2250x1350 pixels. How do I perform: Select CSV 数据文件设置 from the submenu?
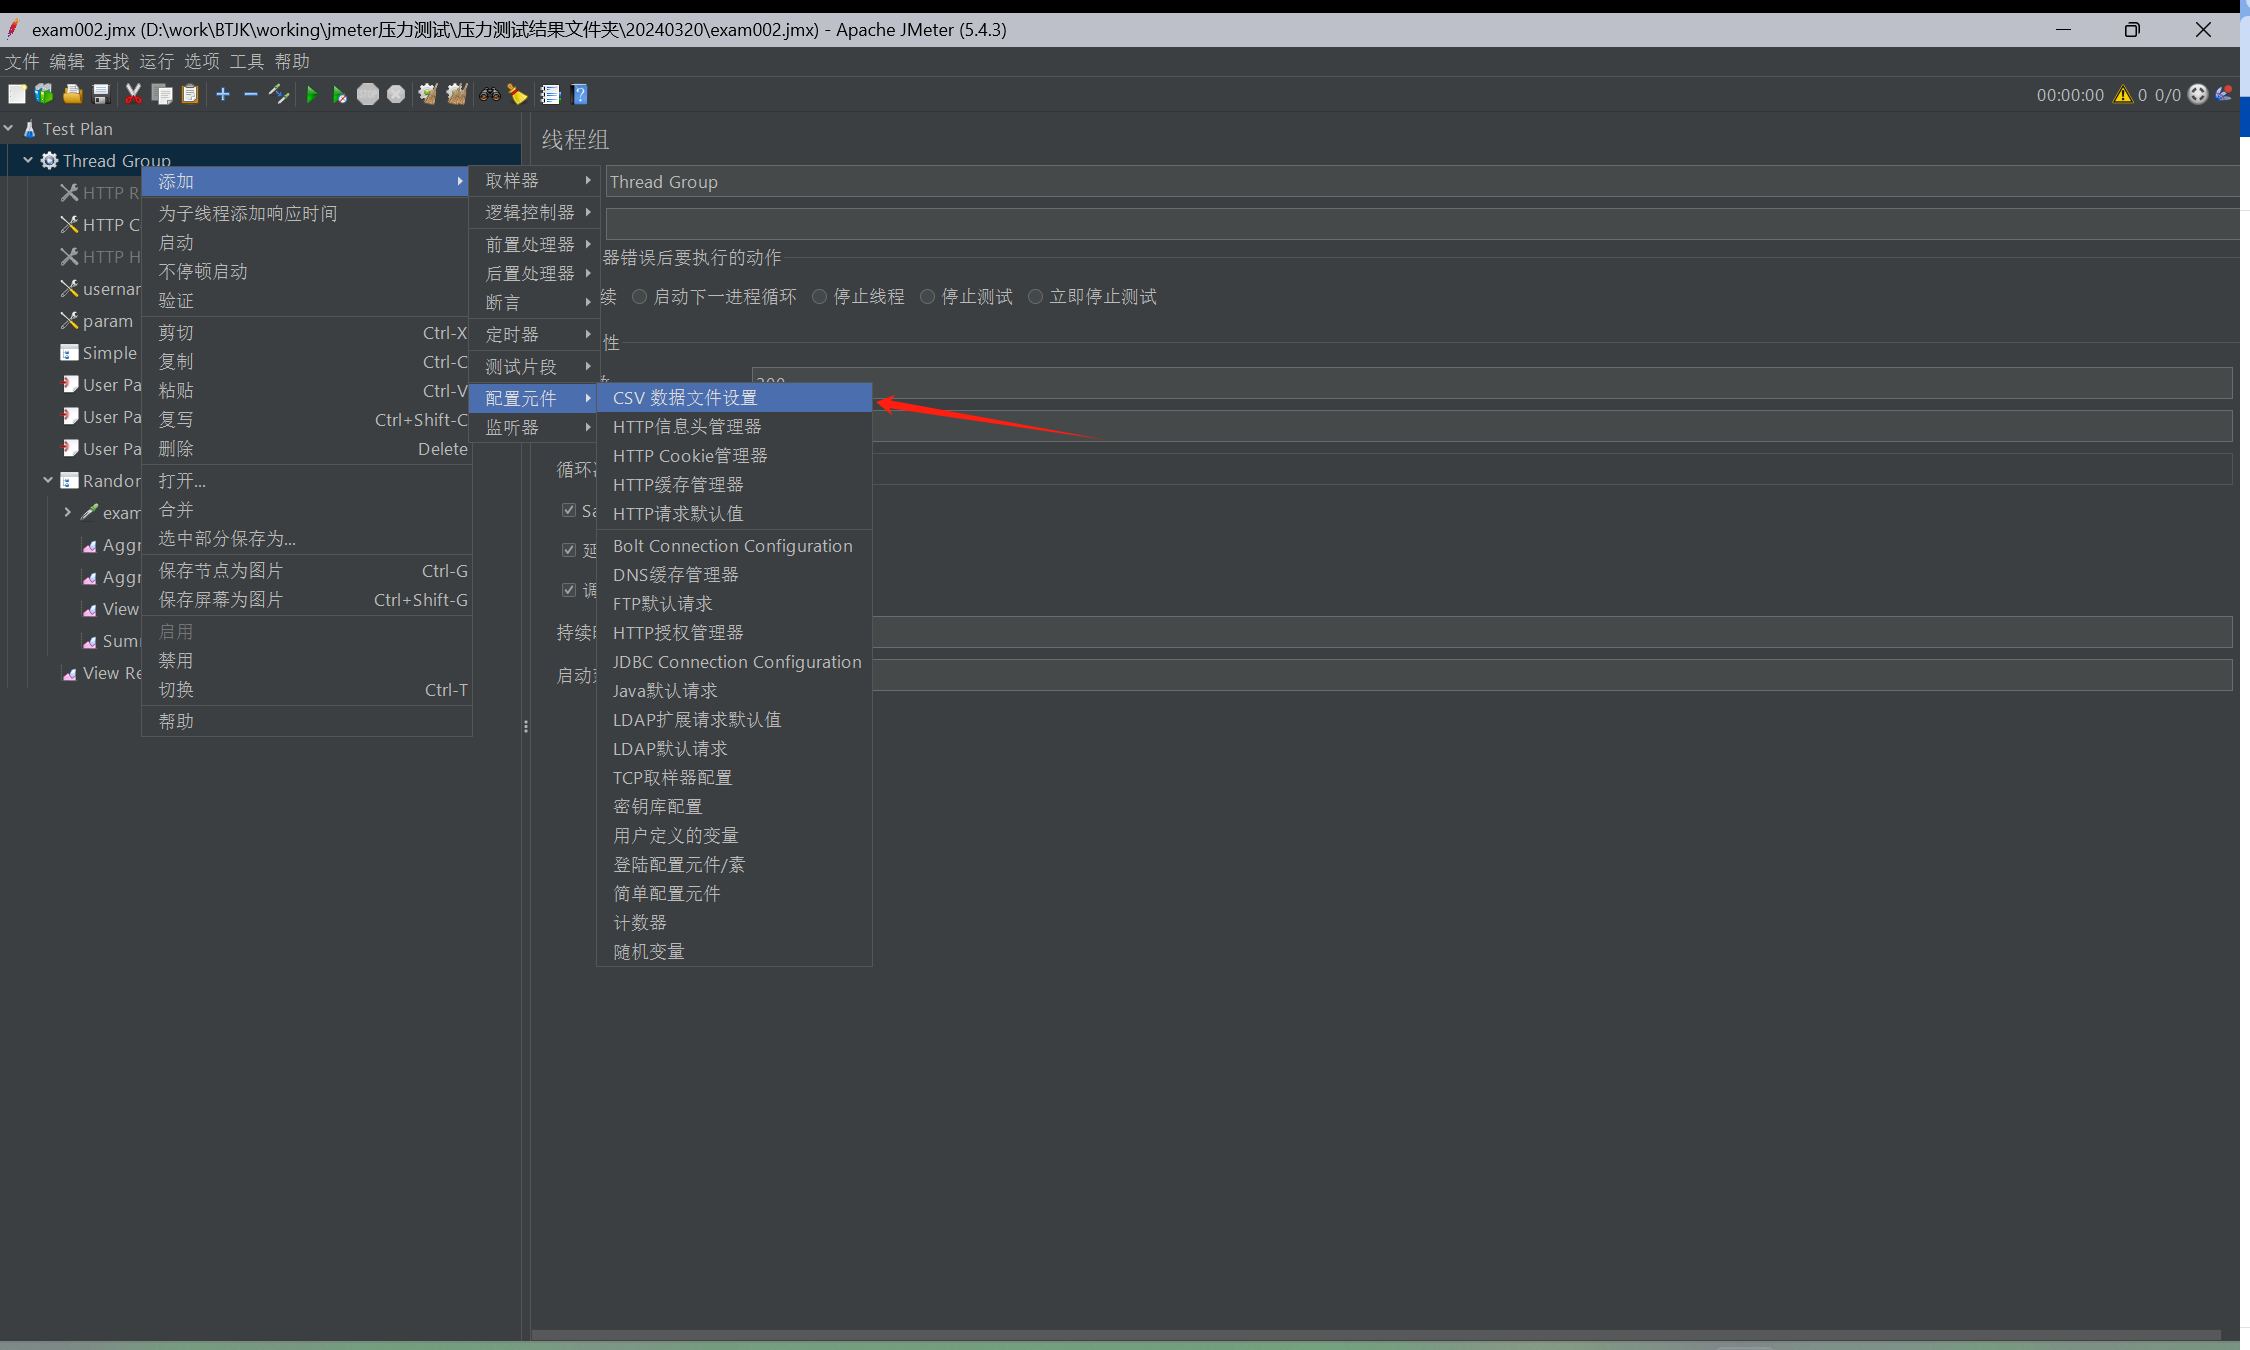coord(685,398)
